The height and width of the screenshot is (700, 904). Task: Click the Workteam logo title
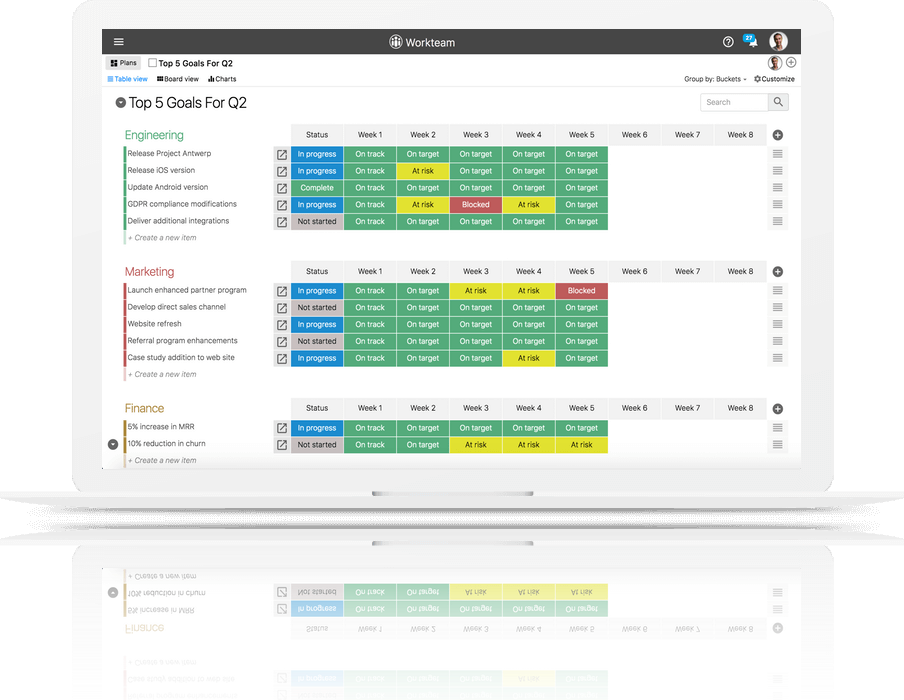pos(422,42)
